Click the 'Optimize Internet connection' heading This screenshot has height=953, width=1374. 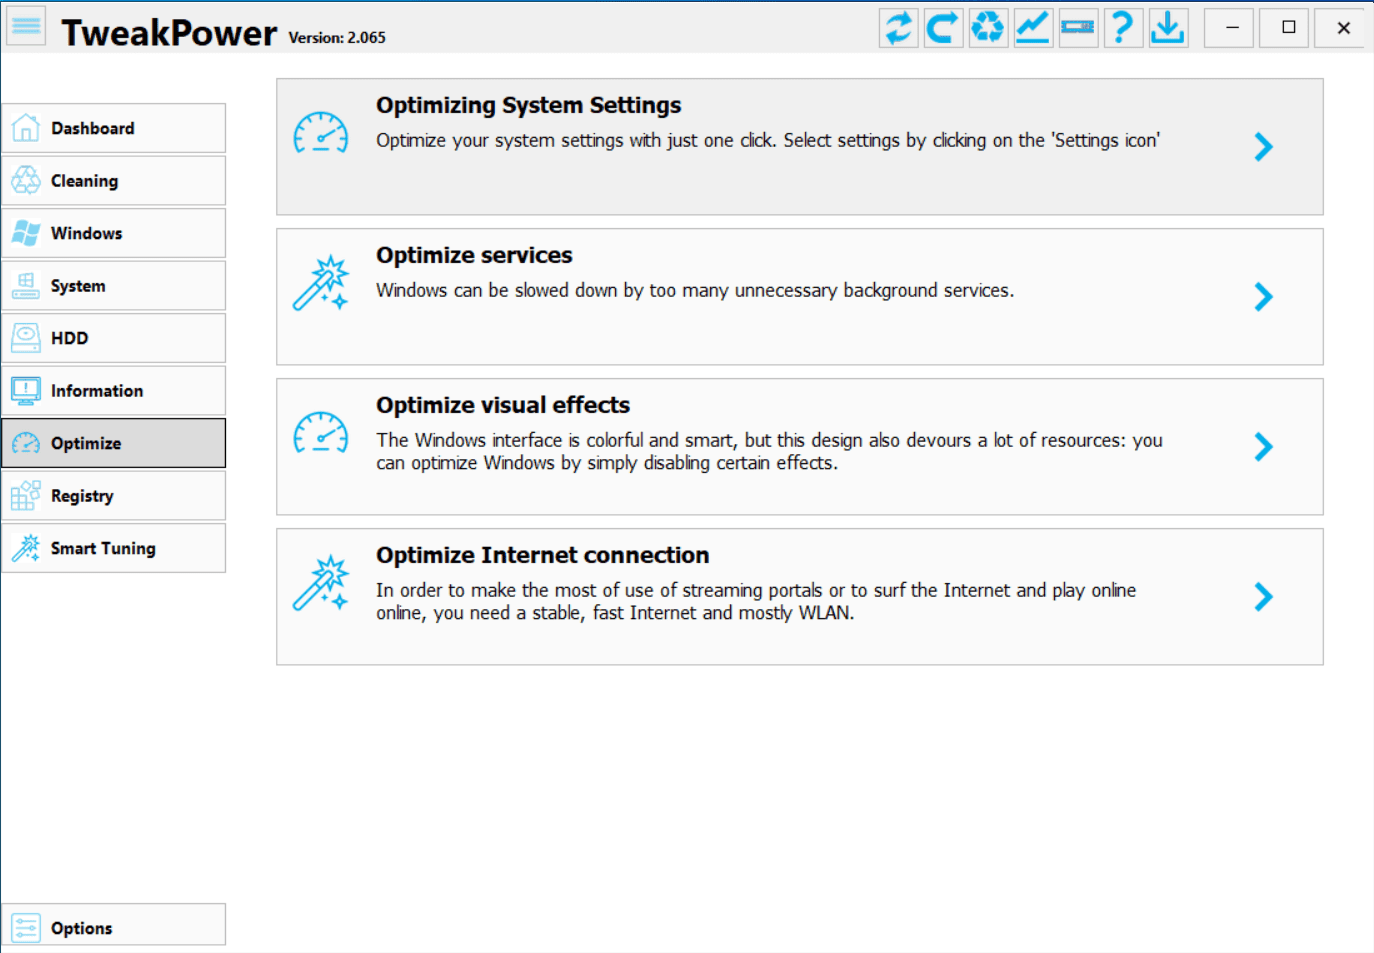coord(543,555)
